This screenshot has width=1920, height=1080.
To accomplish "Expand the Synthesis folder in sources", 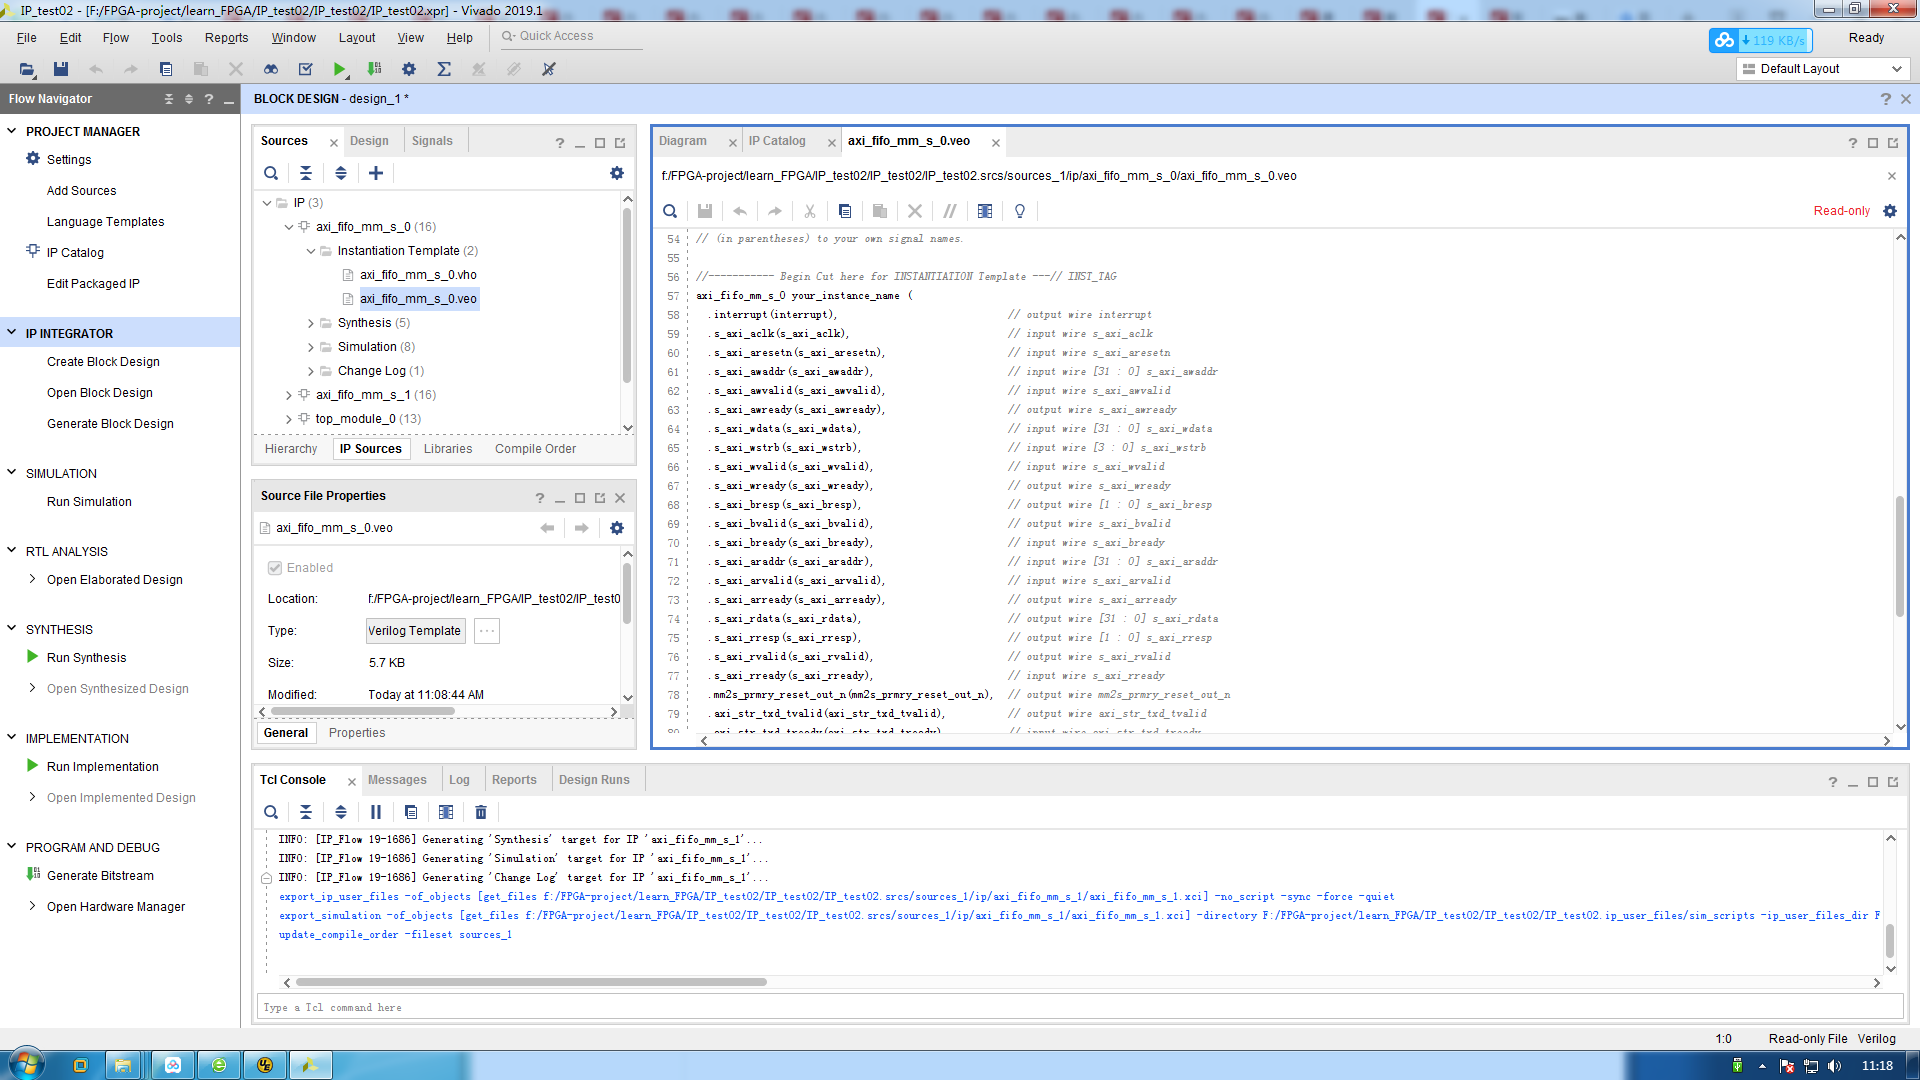I will point(311,323).
